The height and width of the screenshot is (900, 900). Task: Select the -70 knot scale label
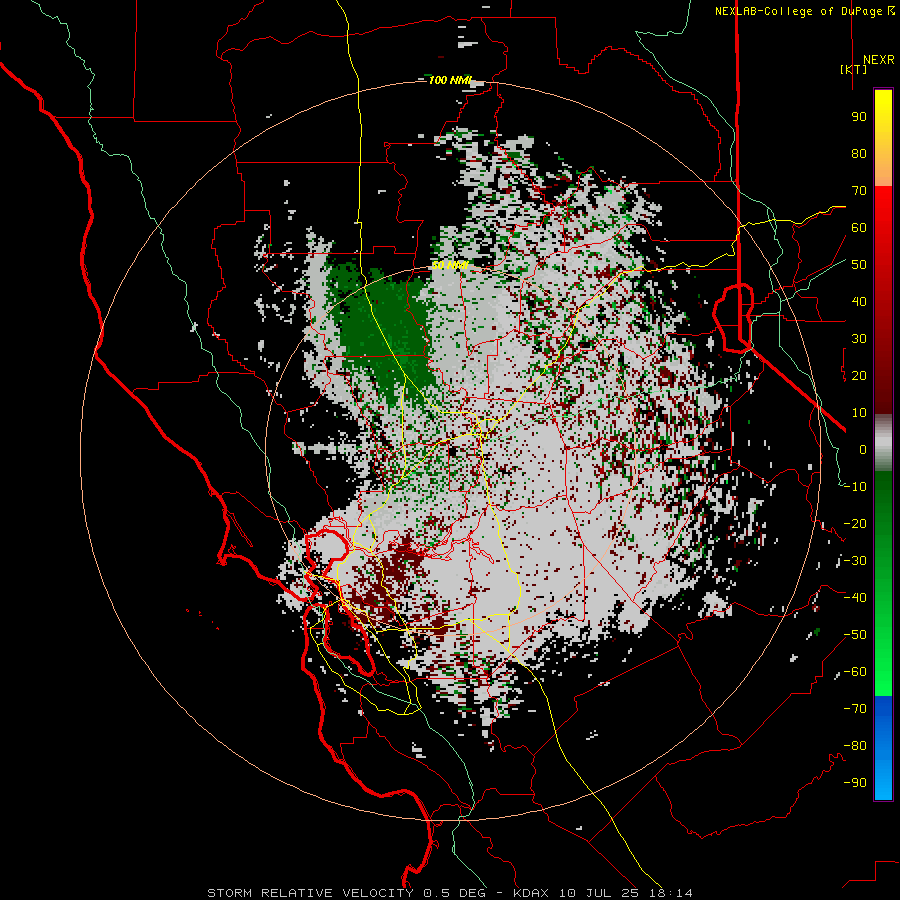point(855,709)
